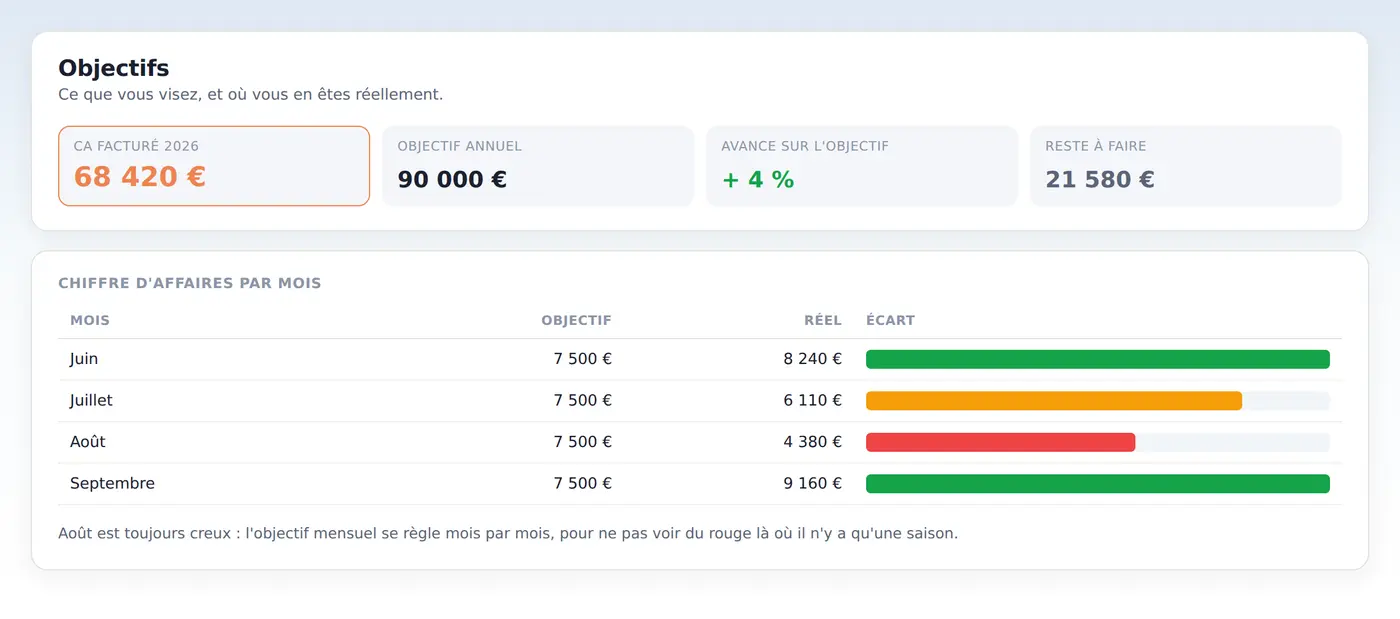Select the Reste à faire card
The width and height of the screenshot is (1400, 619).
(x=1186, y=166)
